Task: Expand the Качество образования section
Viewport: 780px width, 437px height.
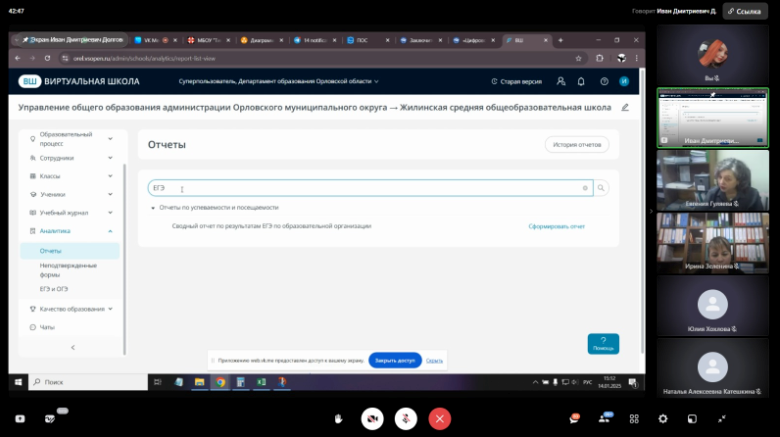Action: [x=110, y=309]
